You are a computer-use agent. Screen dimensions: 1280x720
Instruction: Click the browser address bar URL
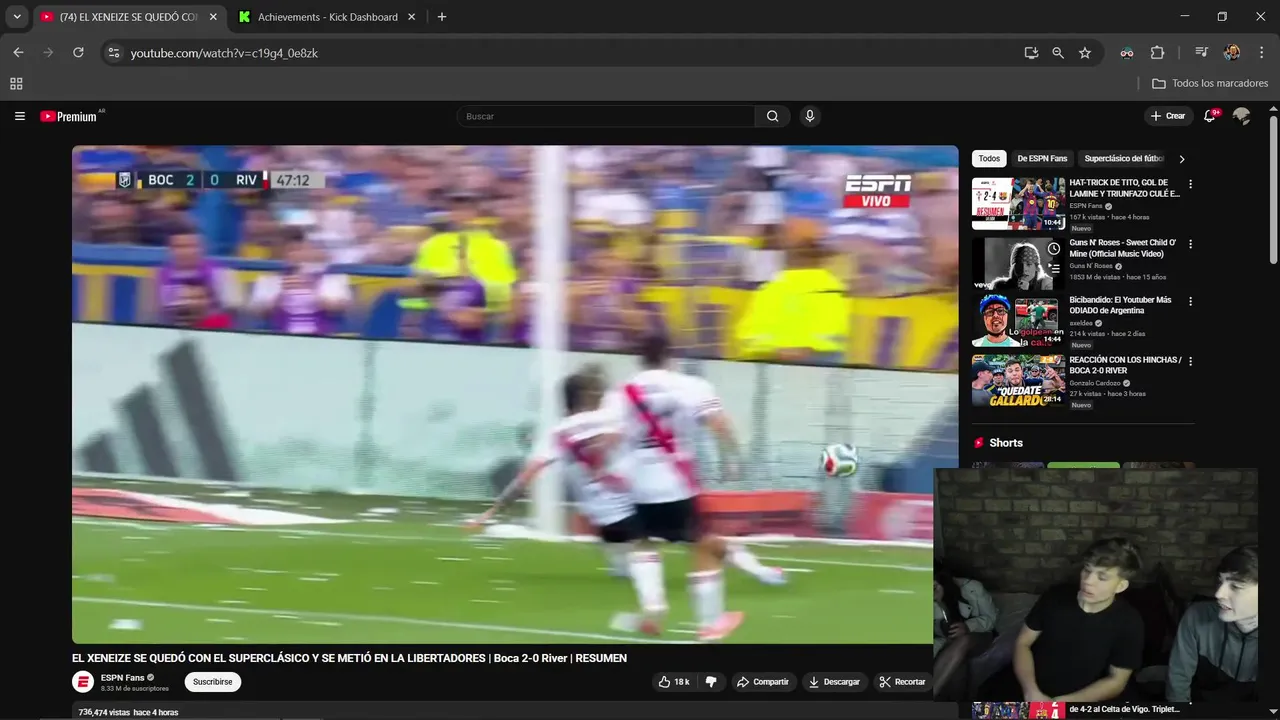pyautogui.click(x=224, y=53)
